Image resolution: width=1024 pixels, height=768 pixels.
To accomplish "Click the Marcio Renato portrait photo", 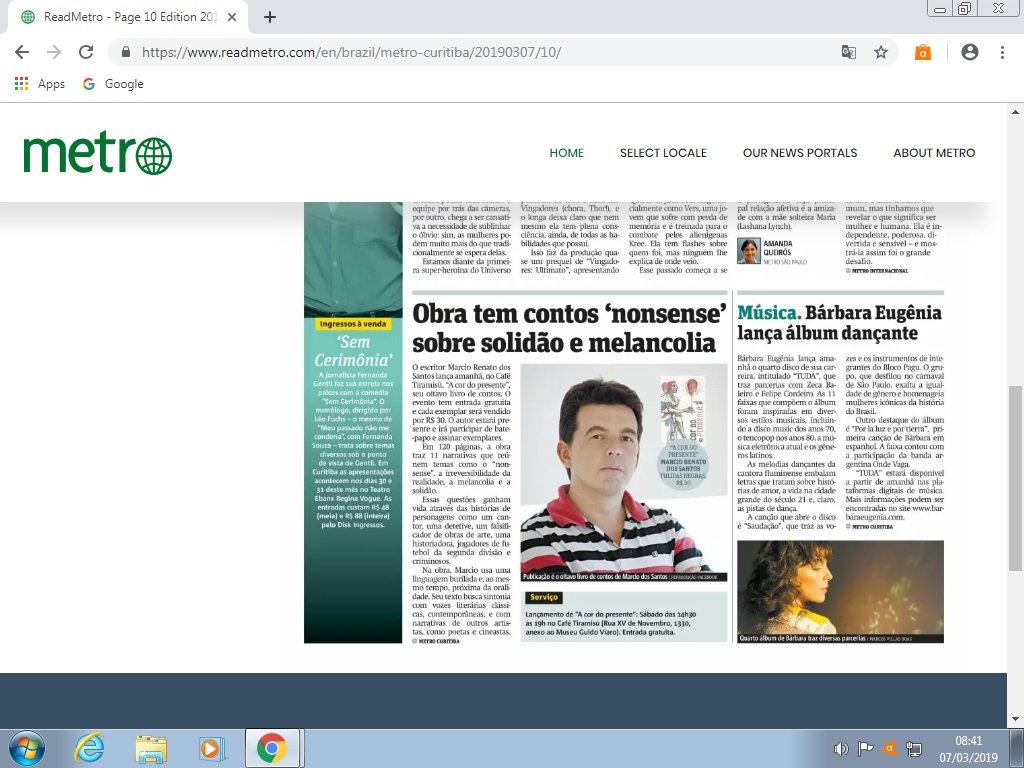I will pyautogui.click(x=624, y=472).
